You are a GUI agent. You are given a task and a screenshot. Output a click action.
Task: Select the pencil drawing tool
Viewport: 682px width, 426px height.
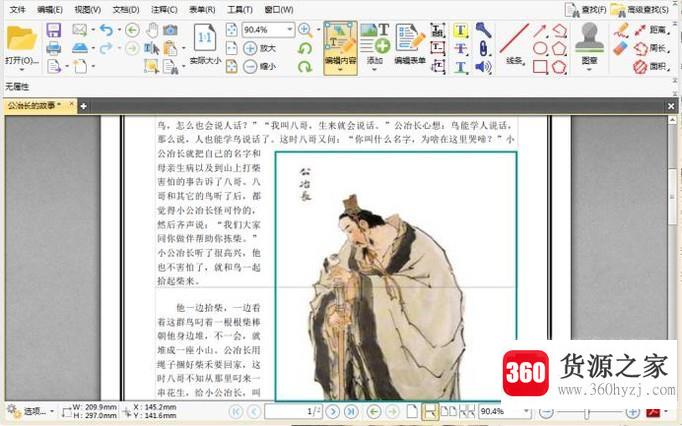pos(622,30)
